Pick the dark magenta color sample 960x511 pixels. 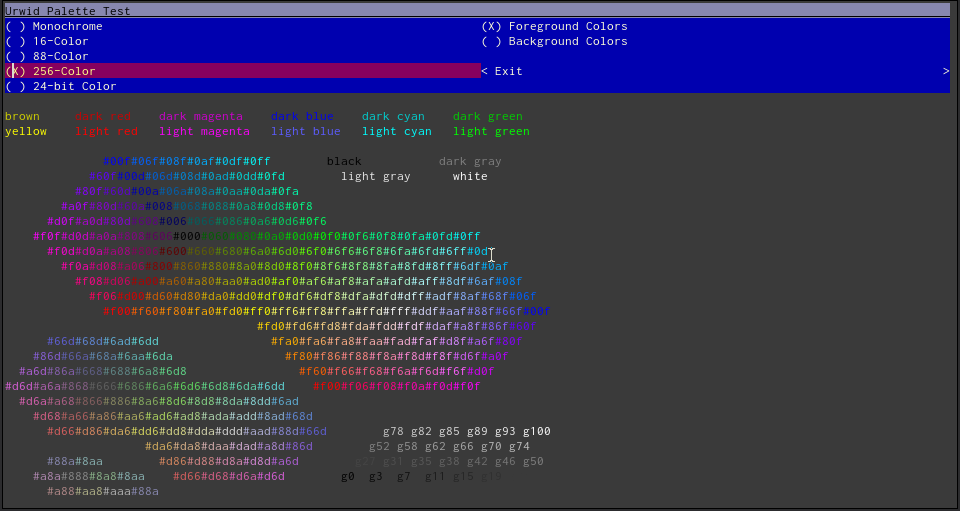pos(200,116)
